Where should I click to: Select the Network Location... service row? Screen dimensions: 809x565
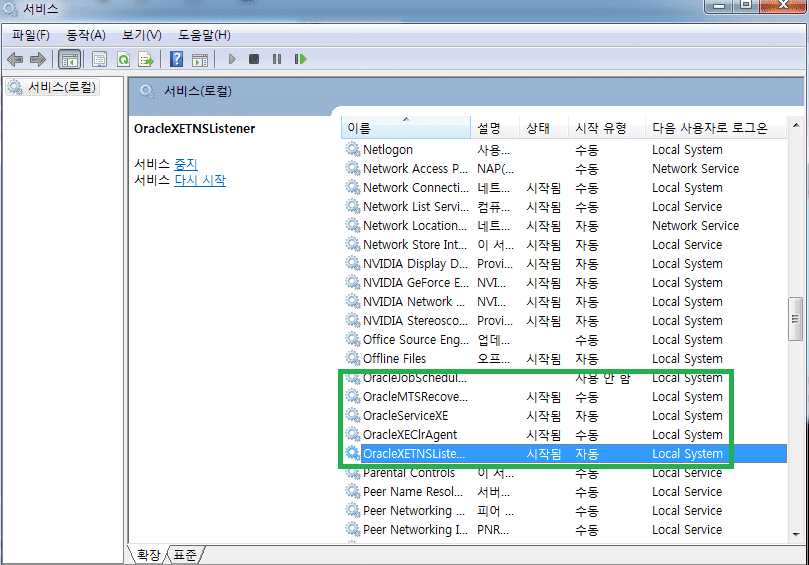coord(563,225)
